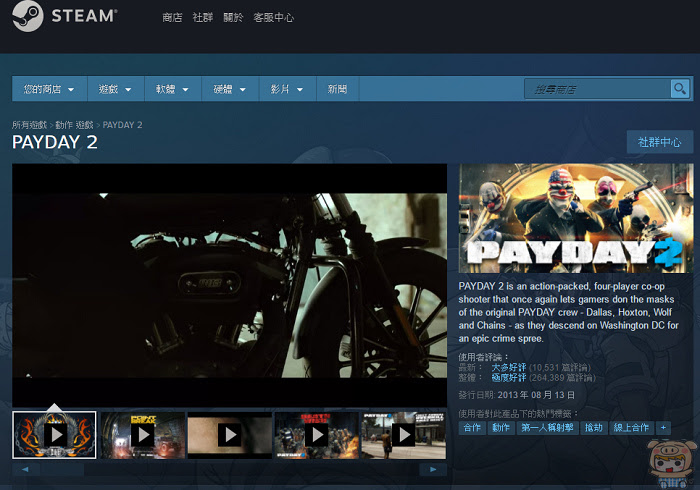Open the 大多好評 recent reviews link

pos(508,367)
